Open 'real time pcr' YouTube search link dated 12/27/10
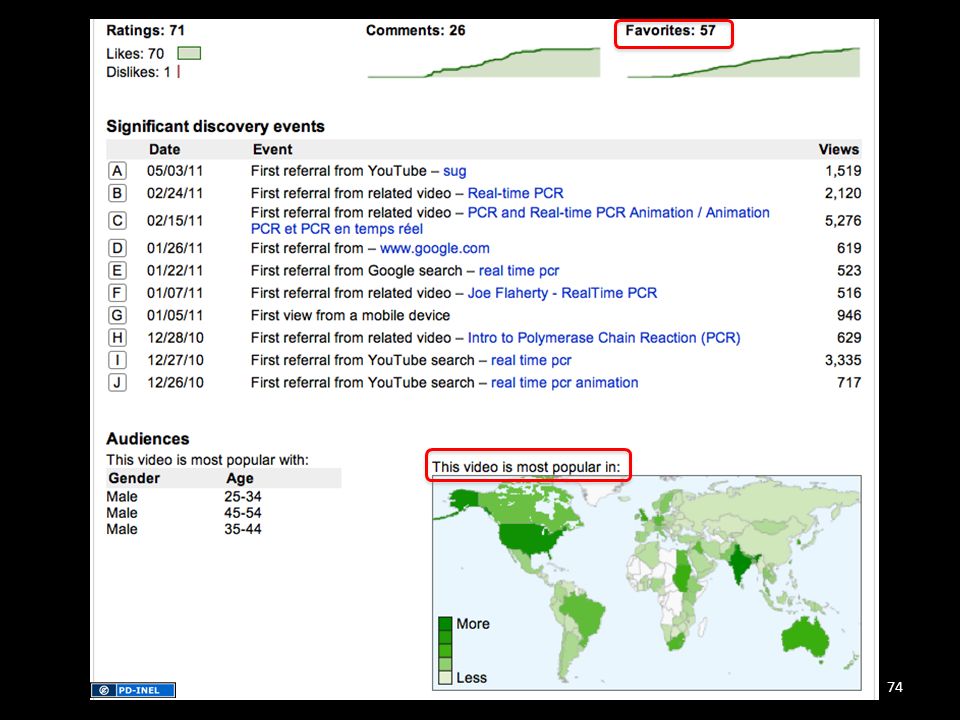Viewport: 960px width, 720px height. [x=531, y=361]
